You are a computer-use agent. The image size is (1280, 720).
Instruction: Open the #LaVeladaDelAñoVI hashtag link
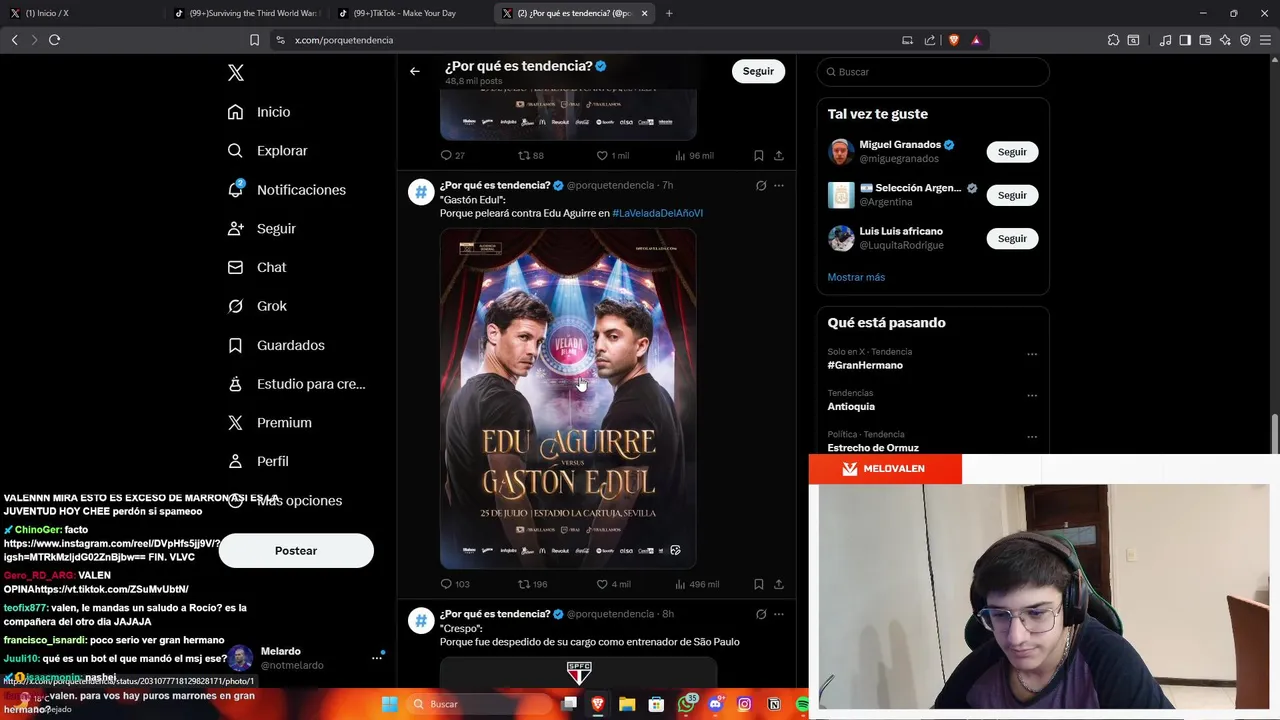point(657,213)
